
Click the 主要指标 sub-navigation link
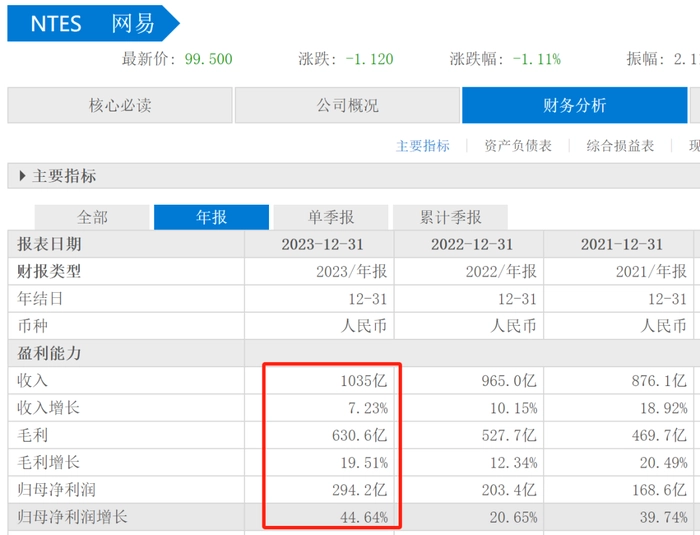(423, 146)
